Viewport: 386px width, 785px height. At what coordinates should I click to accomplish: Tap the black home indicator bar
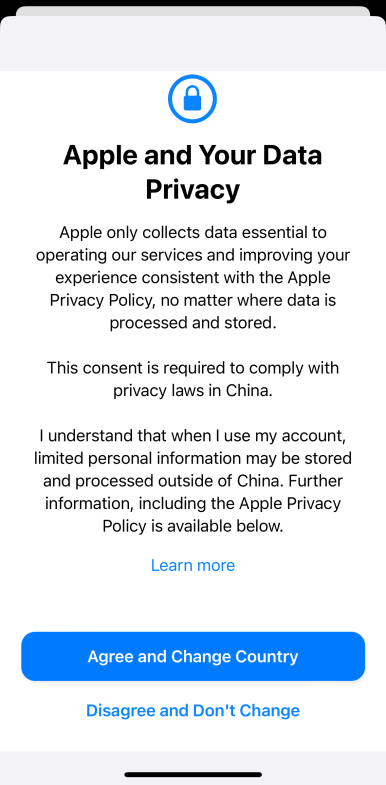(193, 774)
